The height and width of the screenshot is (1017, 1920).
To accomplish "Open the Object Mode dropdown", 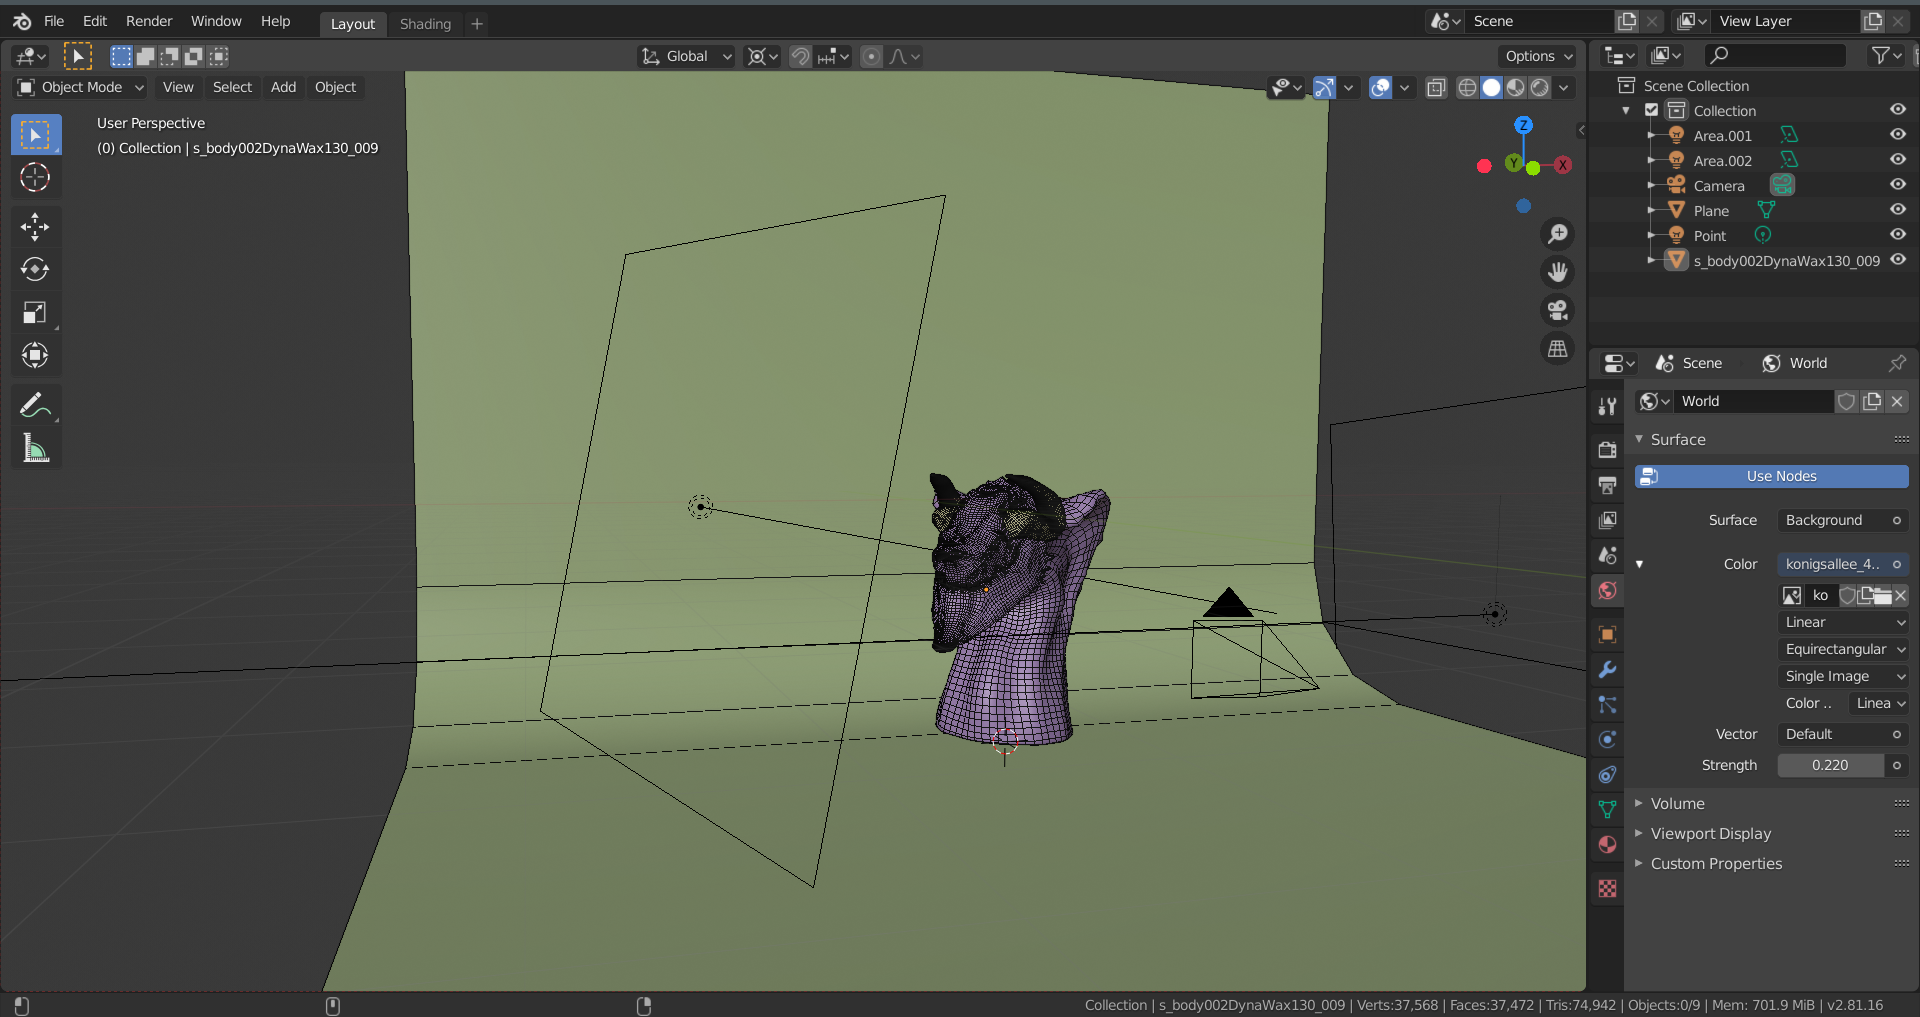I will [x=80, y=87].
